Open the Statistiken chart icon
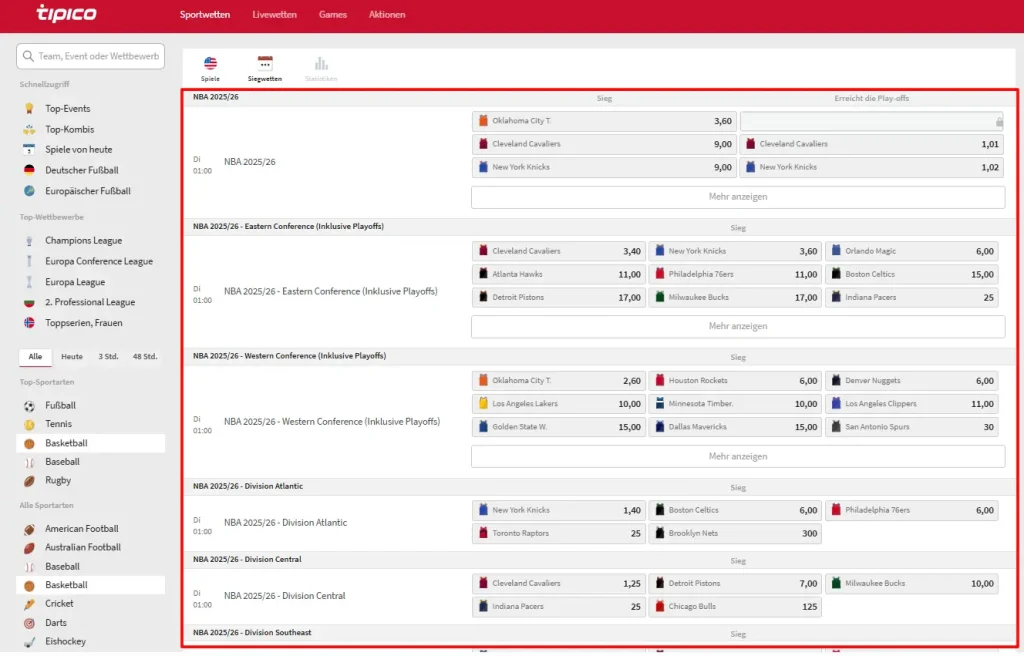This screenshot has height=656, width=1024. tap(321, 63)
